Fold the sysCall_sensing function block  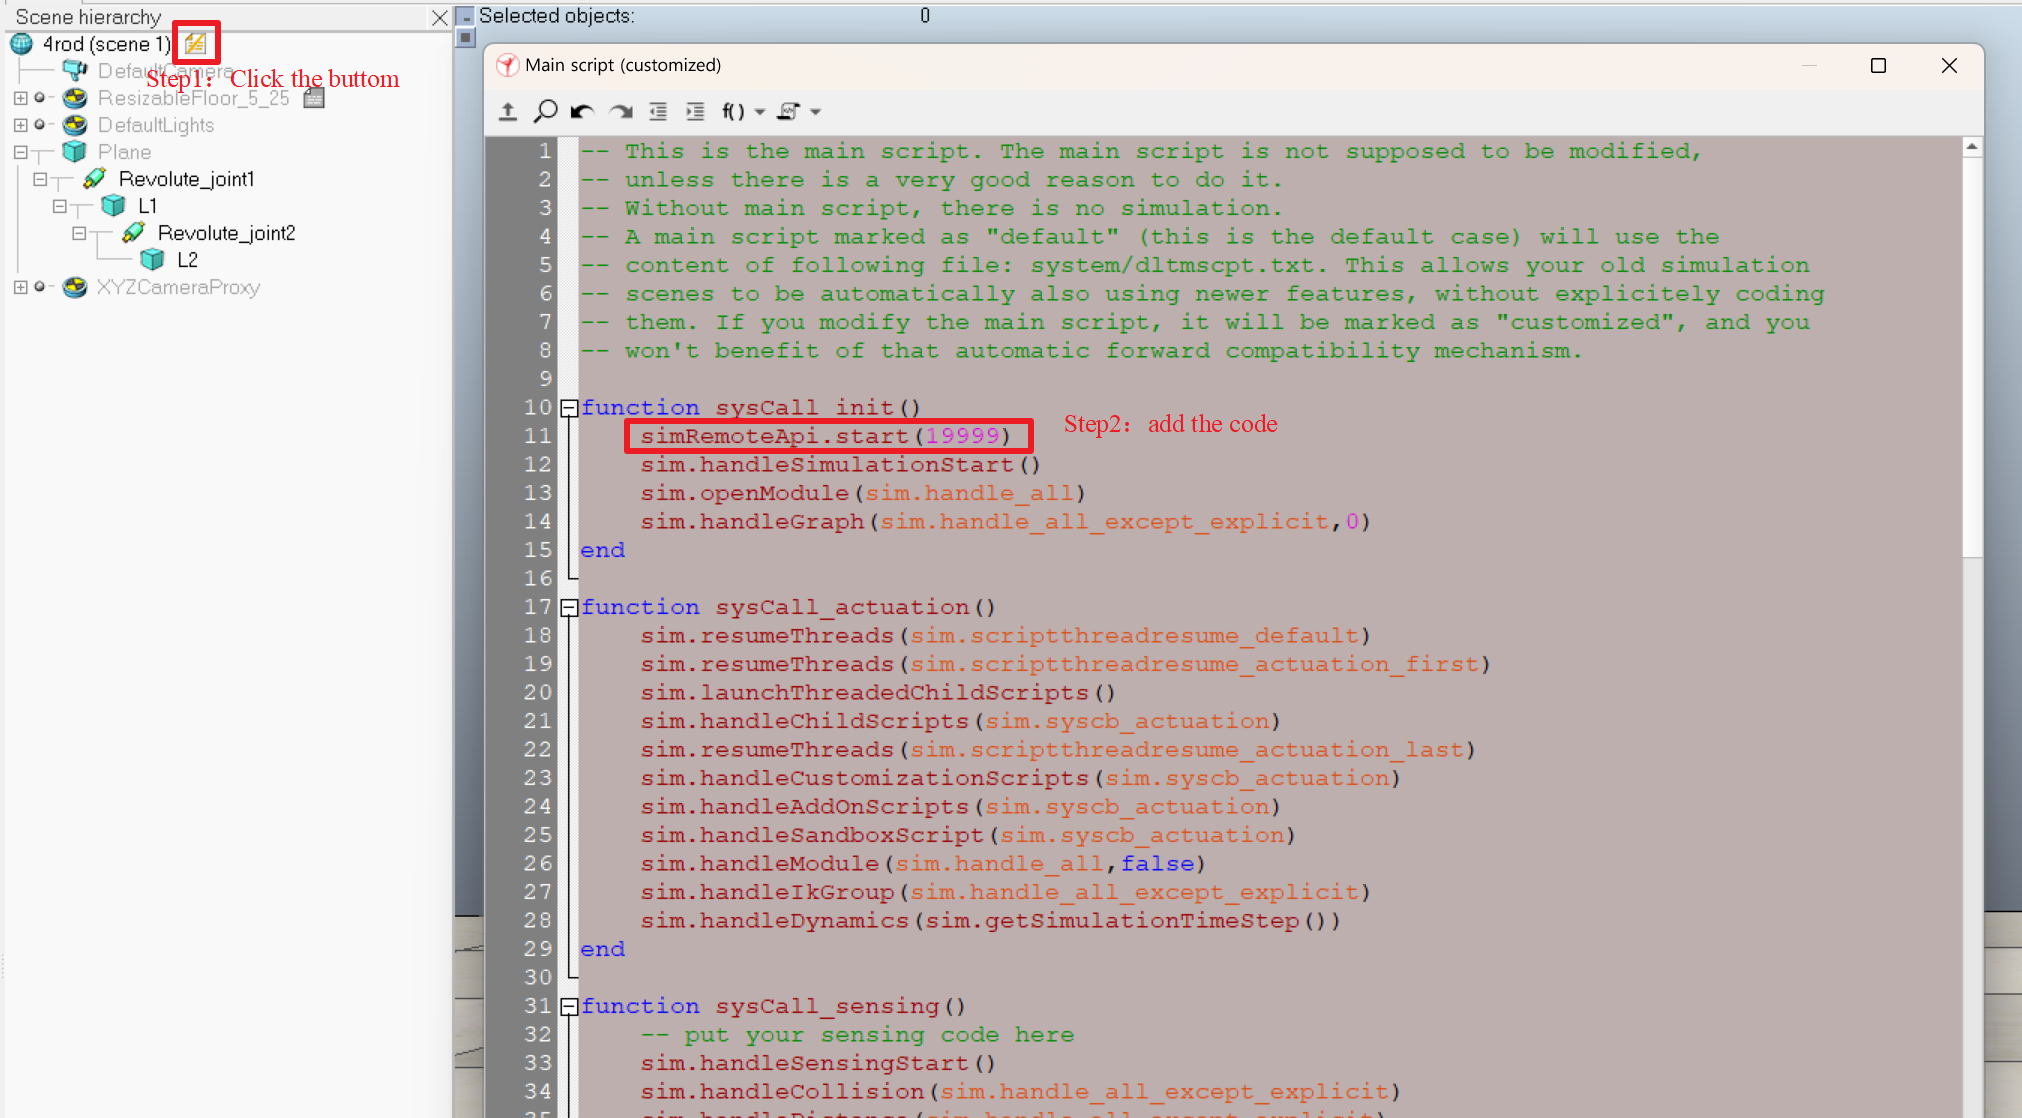point(569,1007)
